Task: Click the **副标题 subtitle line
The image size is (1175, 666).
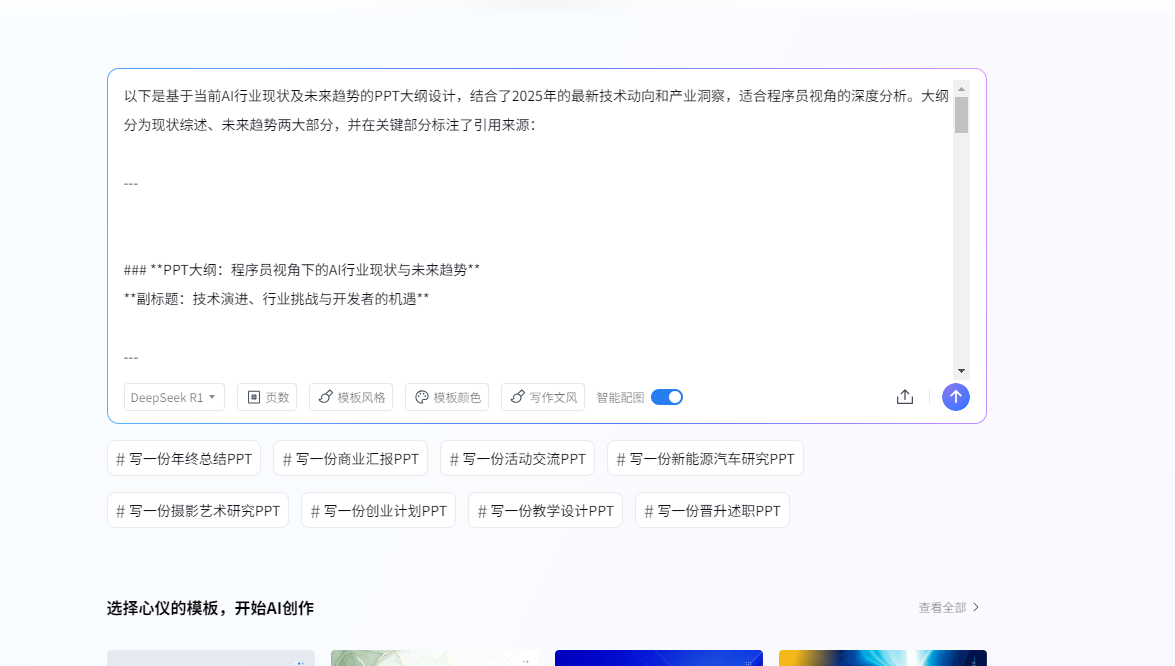Action: point(277,299)
